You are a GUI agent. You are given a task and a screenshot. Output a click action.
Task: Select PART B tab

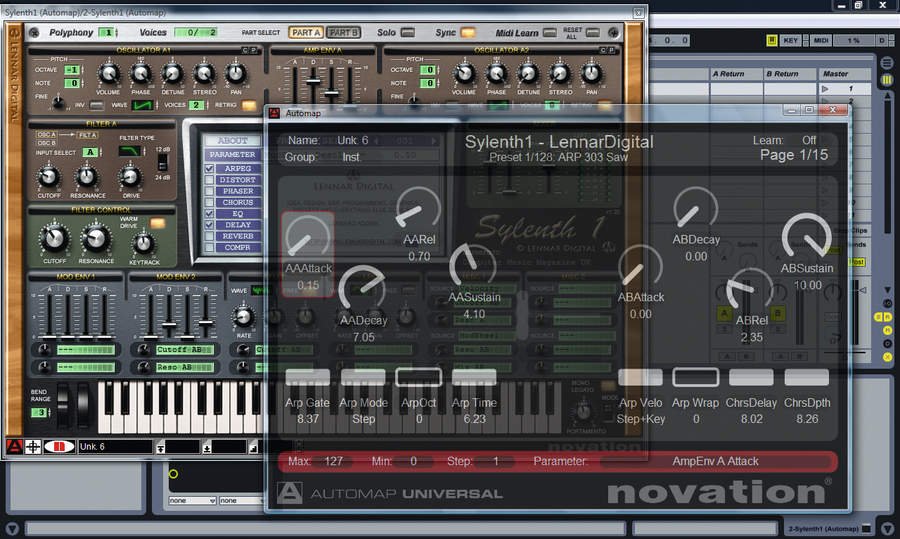[x=343, y=33]
